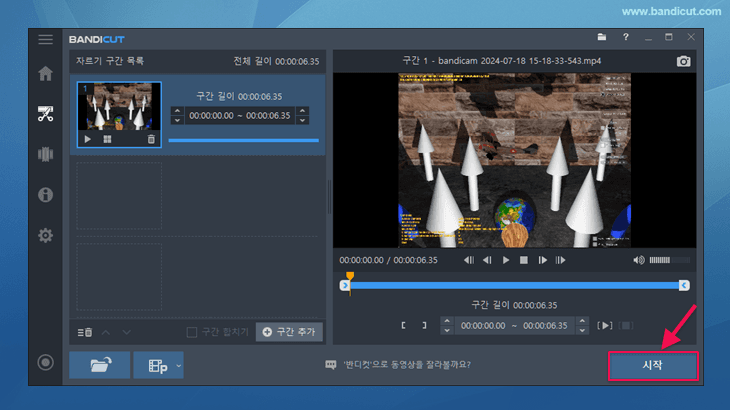Play the video preview
The height and width of the screenshot is (410, 730).
(x=506, y=260)
